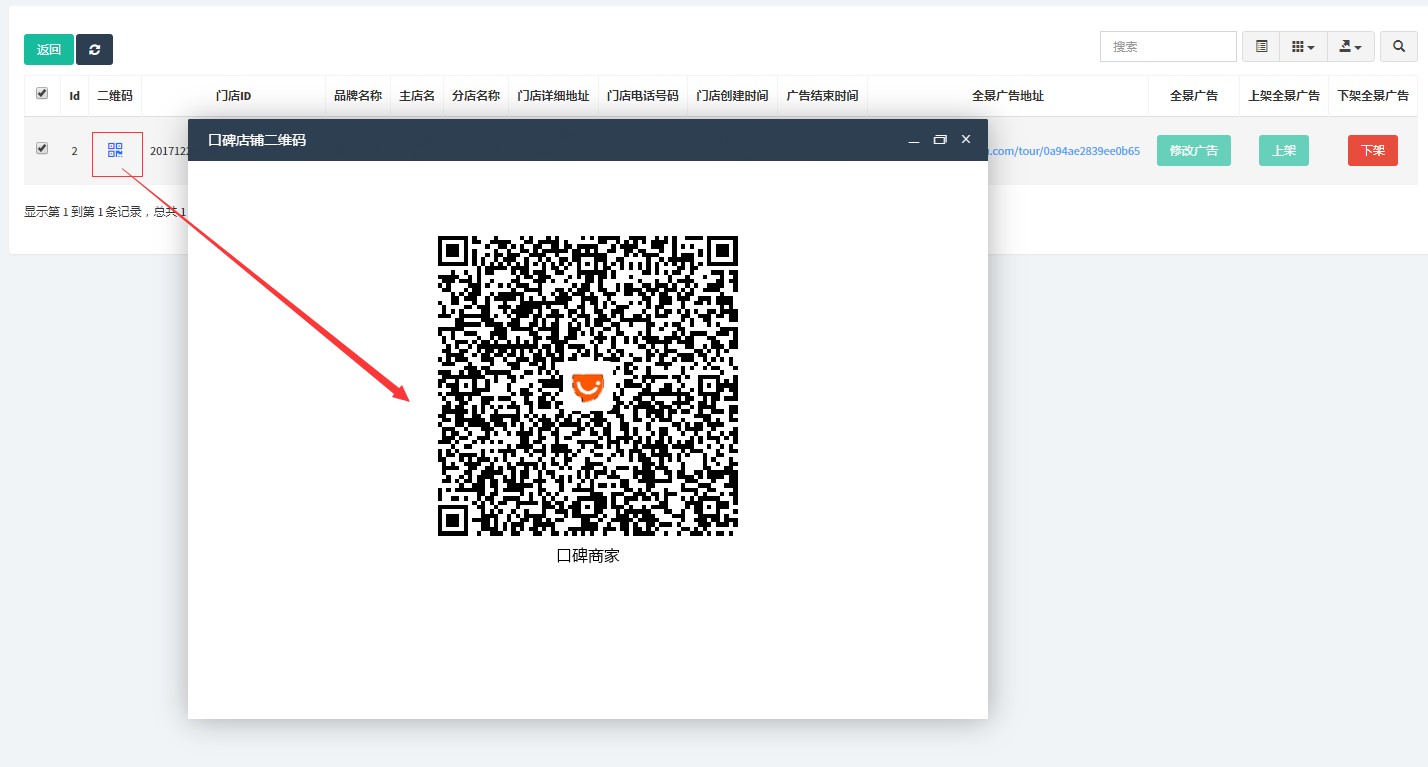The width and height of the screenshot is (1428, 767).
Task: Click the 口碑商家 caption text
Action: (x=588, y=555)
